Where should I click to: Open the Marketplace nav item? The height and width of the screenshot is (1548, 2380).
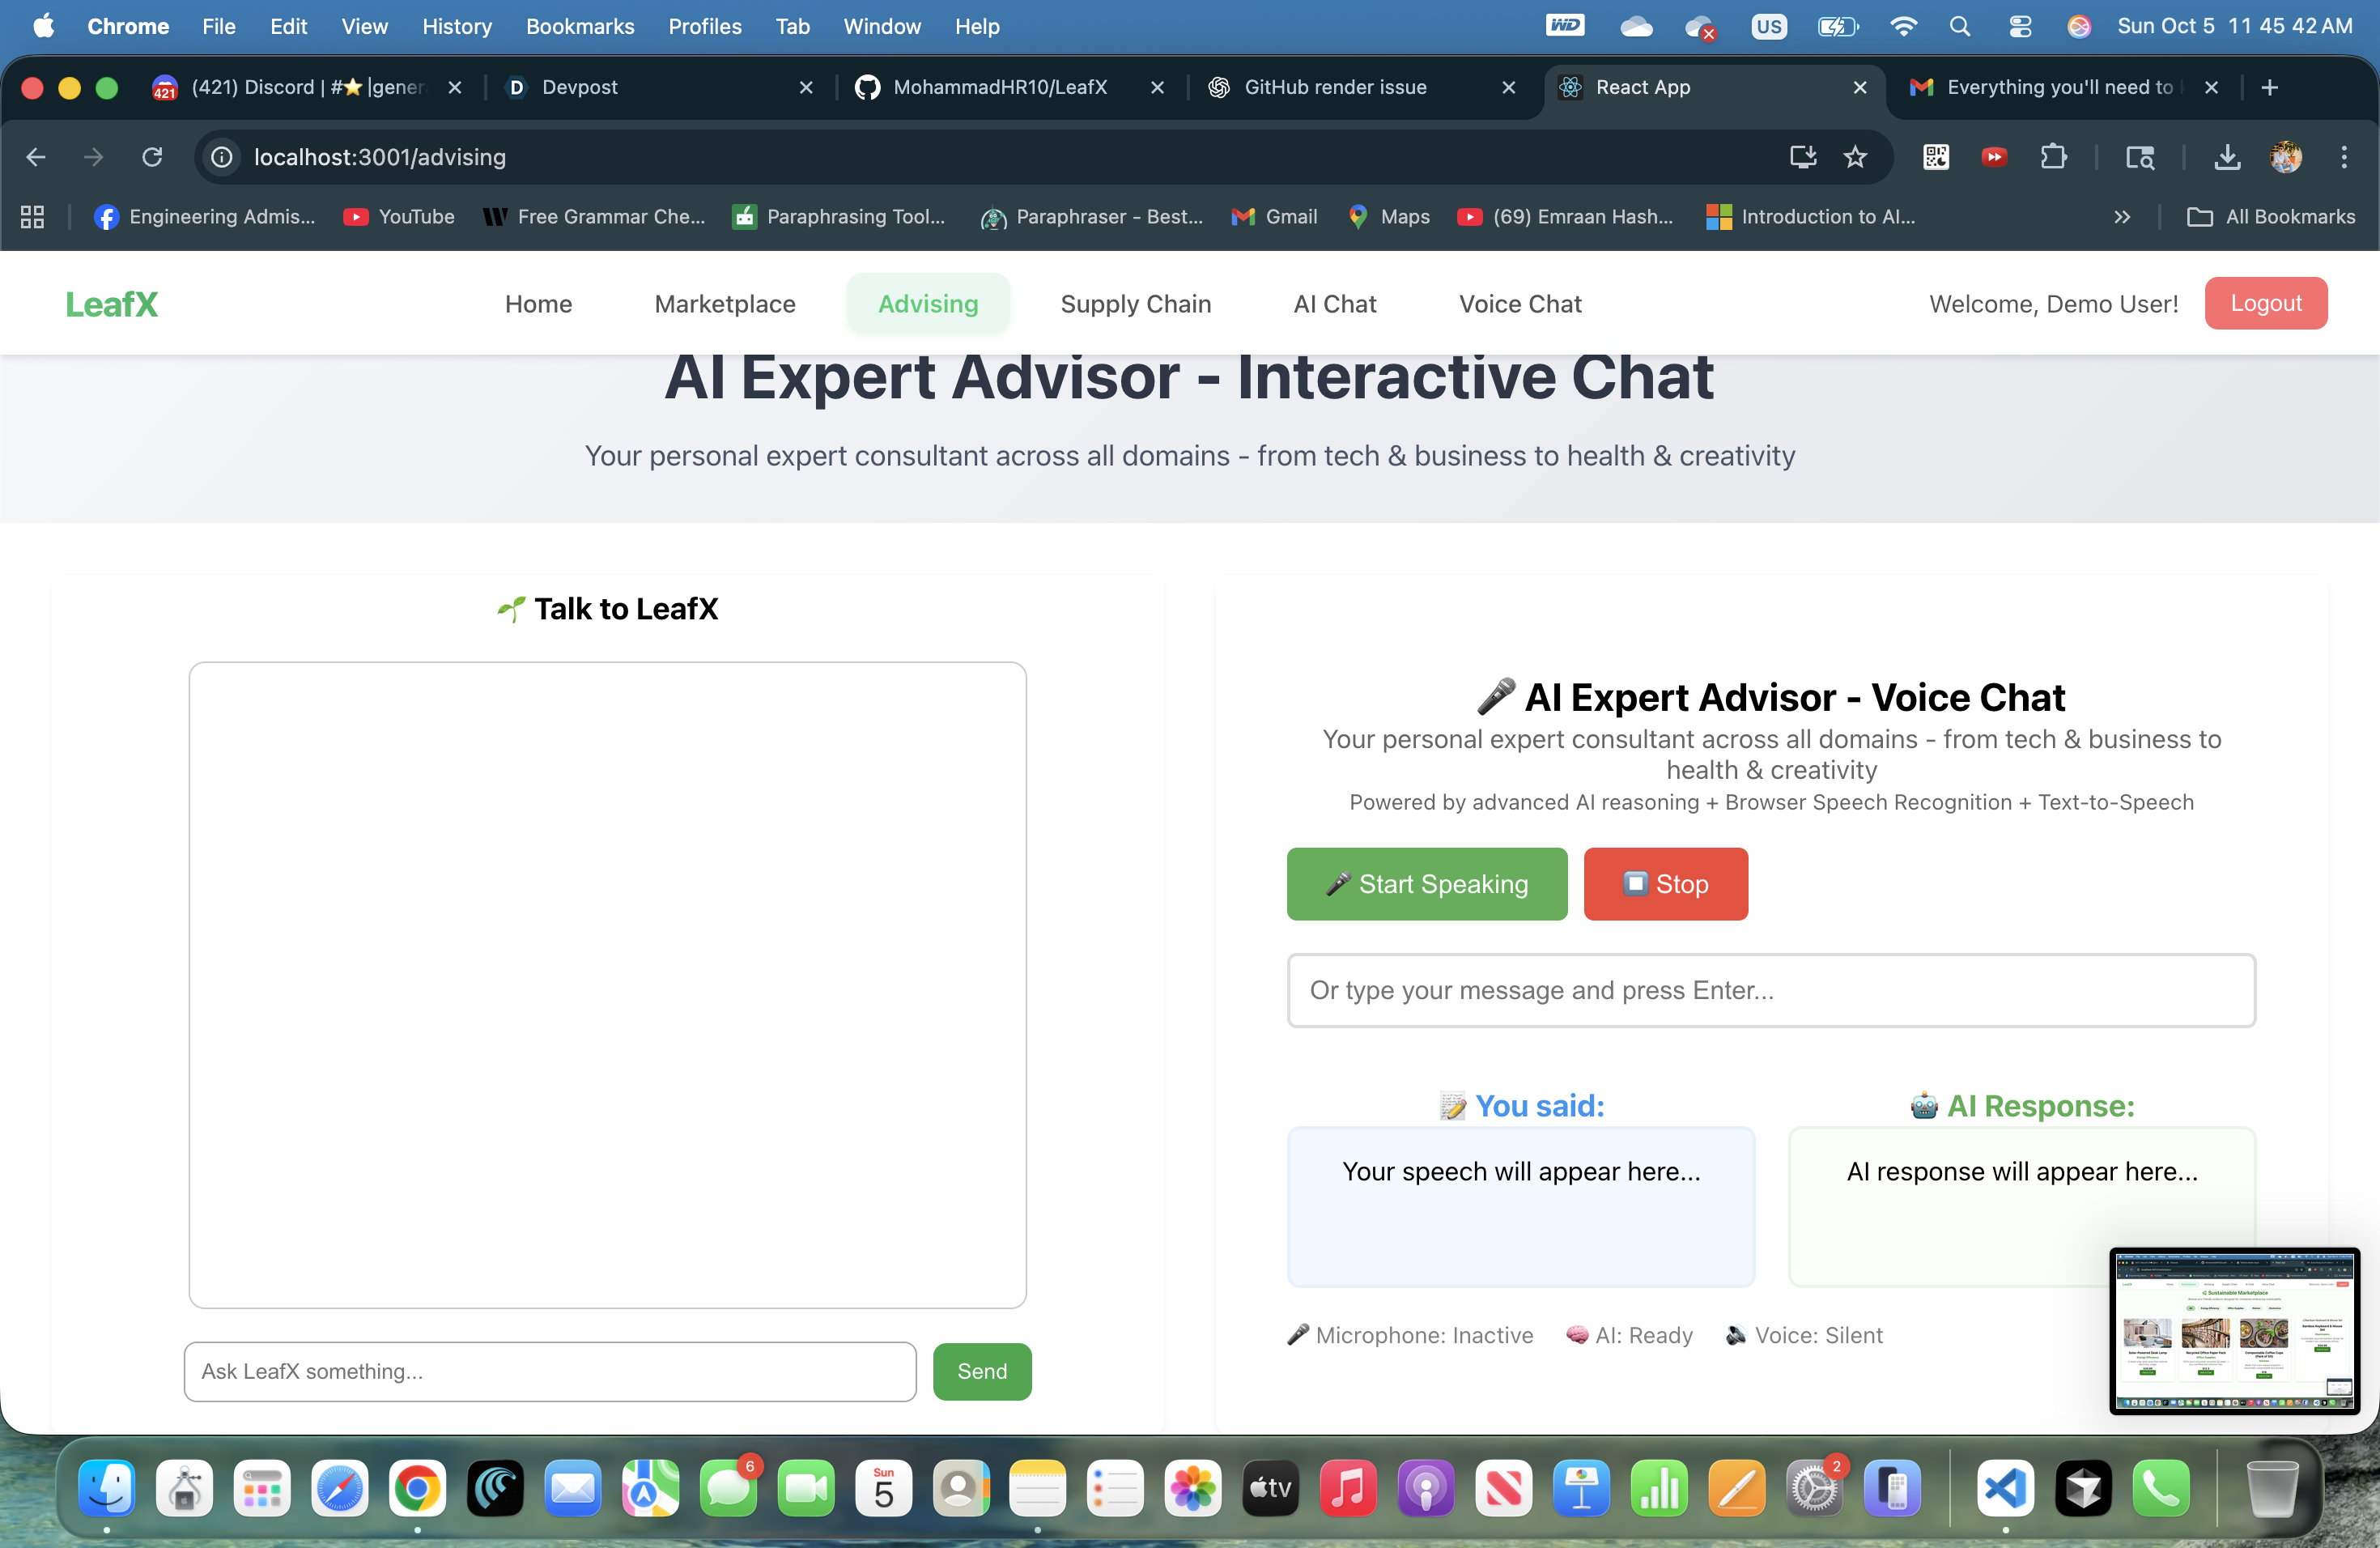[725, 304]
